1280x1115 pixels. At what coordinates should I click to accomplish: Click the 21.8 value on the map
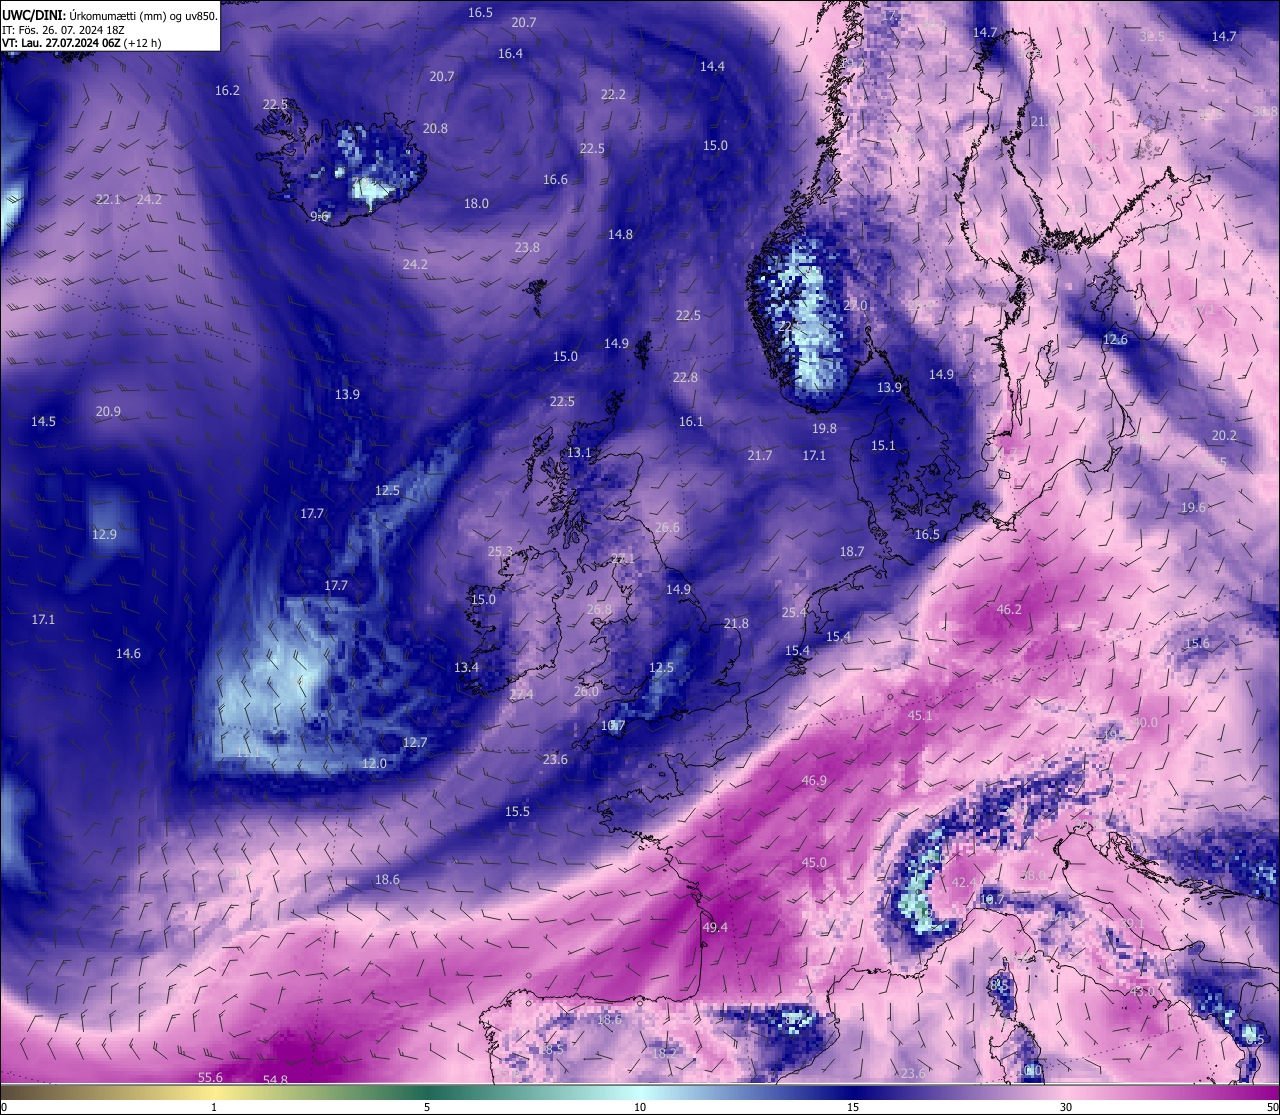pyautogui.click(x=736, y=624)
